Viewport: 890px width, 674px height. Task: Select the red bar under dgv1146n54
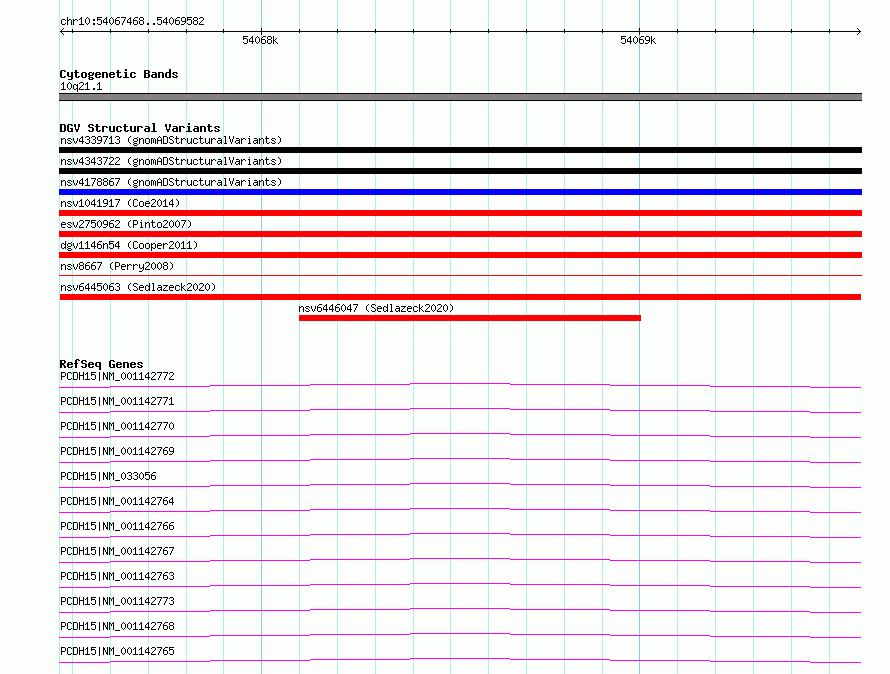(460, 255)
